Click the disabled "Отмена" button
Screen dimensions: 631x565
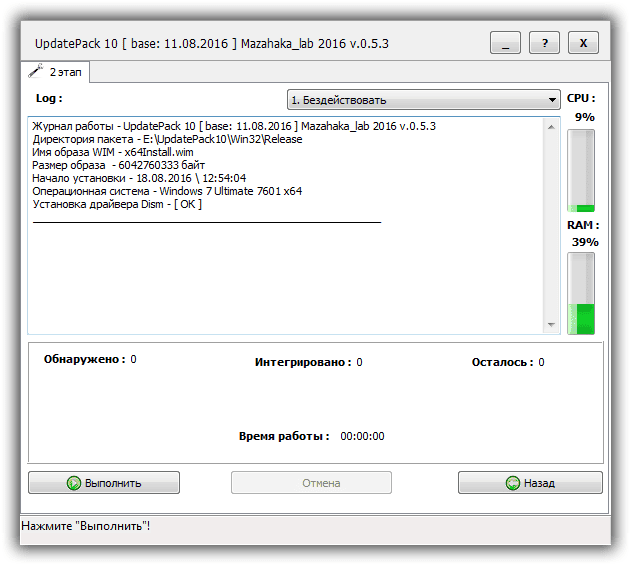(x=311, y=483)
